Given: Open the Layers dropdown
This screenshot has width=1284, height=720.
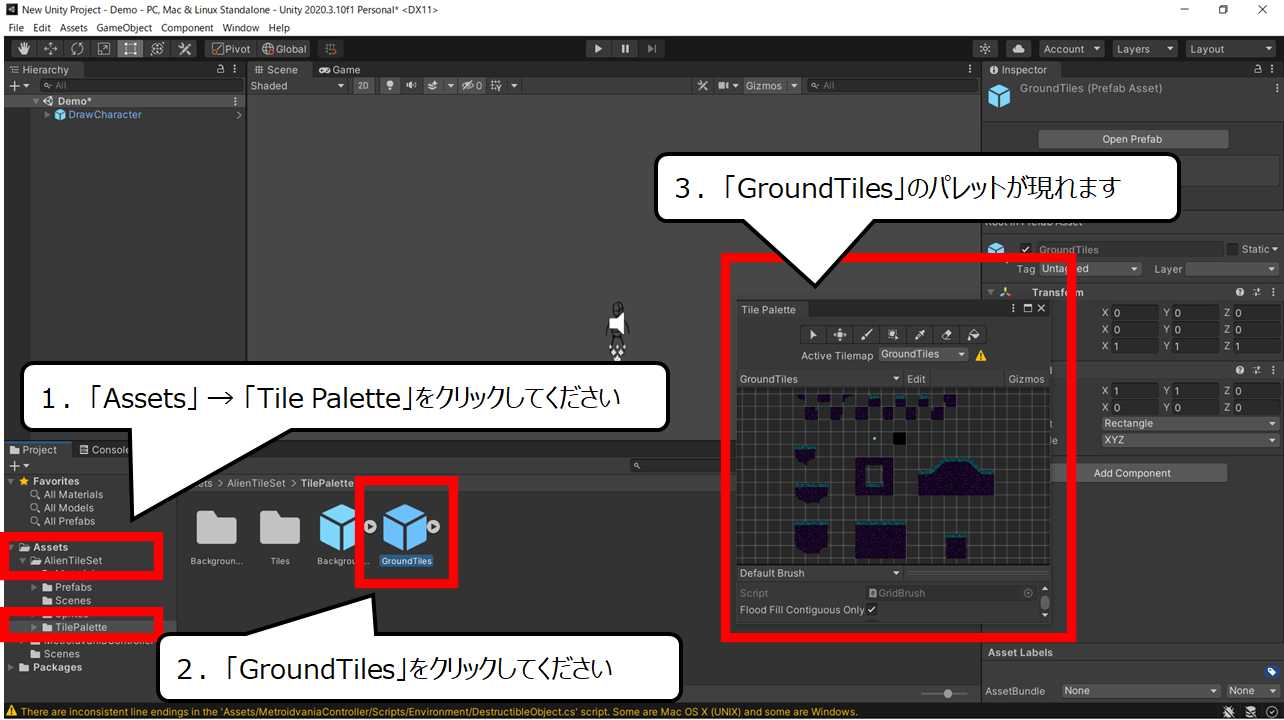Looking at the screenshot, I should pos(1144,49).
